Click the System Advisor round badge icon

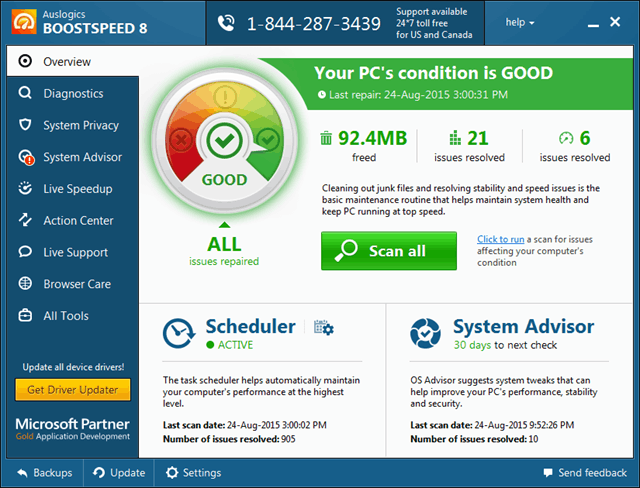[425, 333]
